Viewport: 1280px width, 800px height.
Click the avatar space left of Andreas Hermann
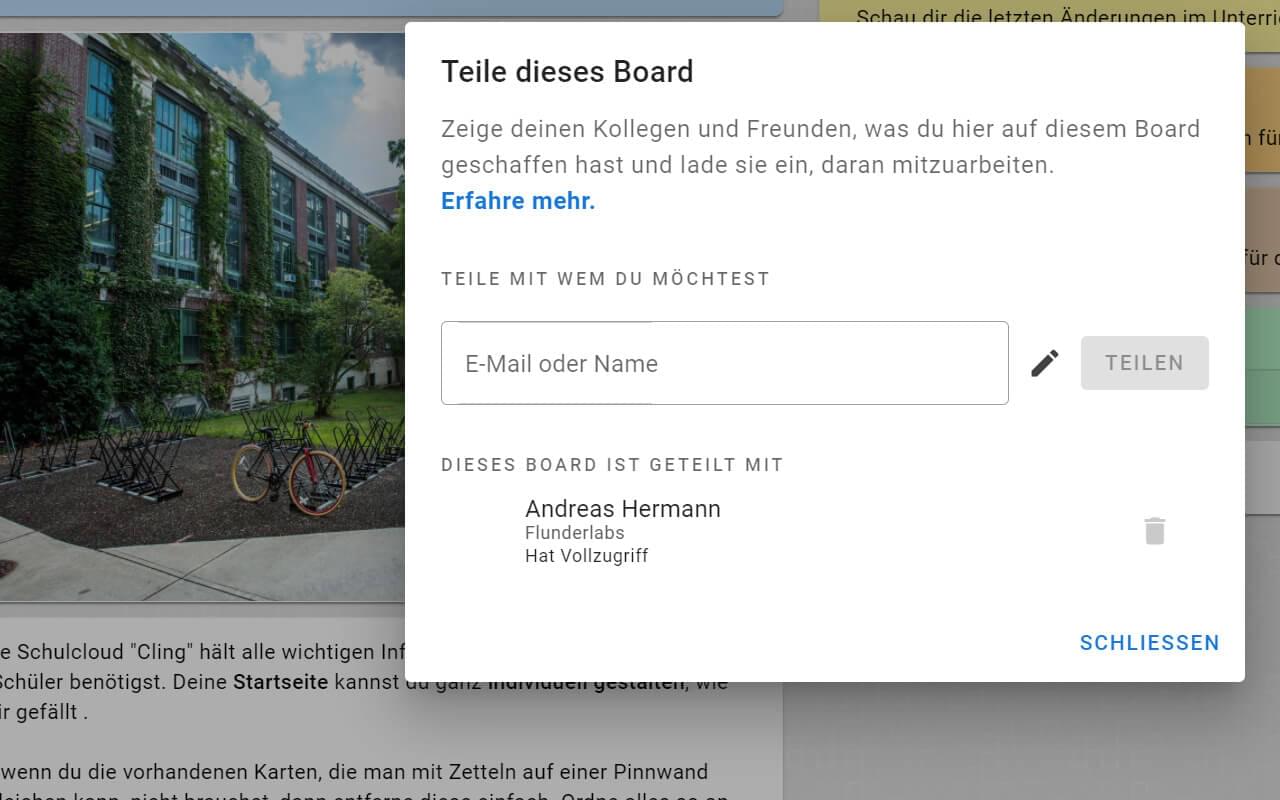(x=481, y=531)
